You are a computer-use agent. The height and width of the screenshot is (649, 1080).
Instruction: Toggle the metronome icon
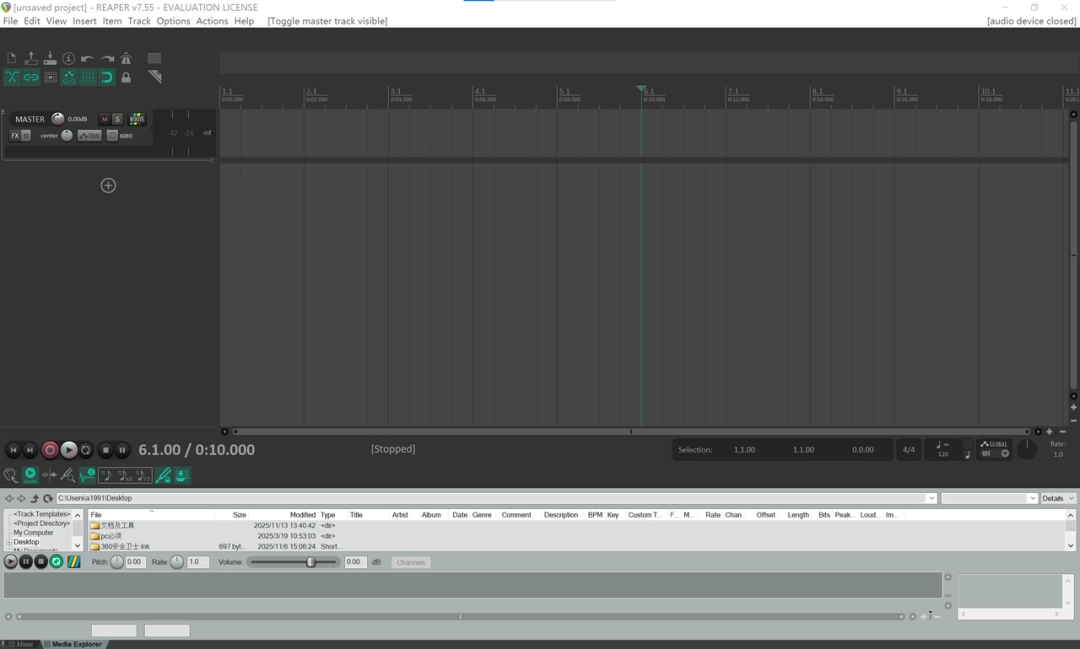point(126,59)
